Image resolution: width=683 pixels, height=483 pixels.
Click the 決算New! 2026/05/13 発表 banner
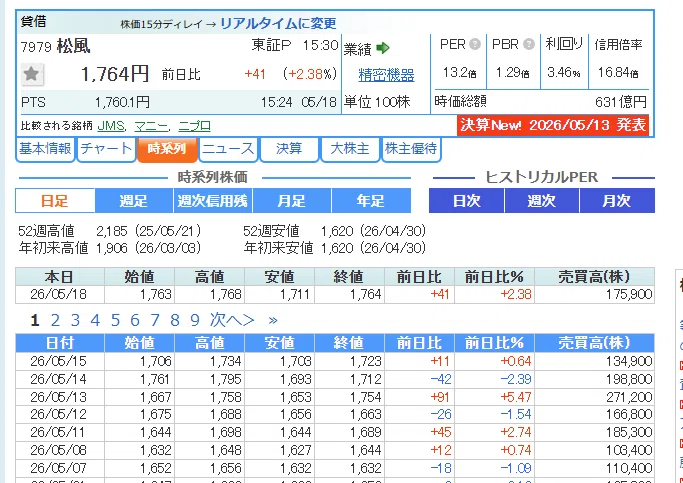[553, 125]
